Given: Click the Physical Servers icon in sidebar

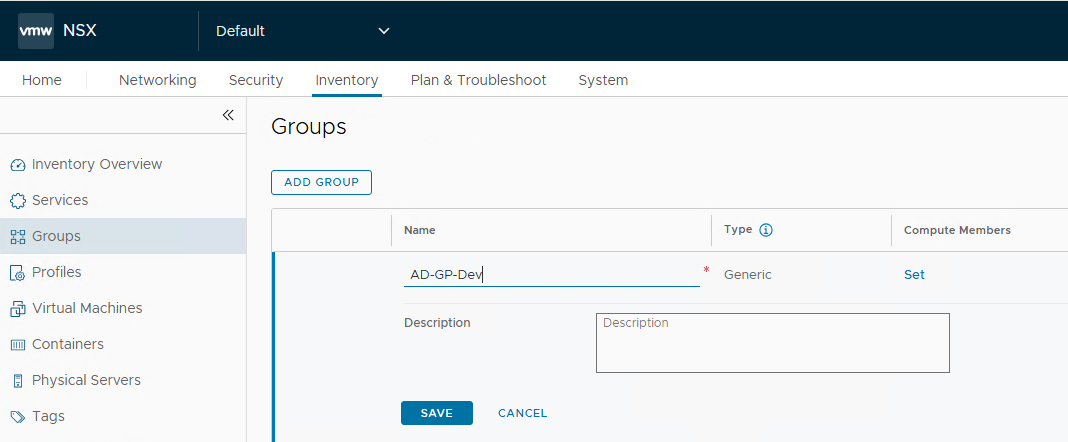Looking at the screenshot, I should pyautogui.click(x=17, y=381).
